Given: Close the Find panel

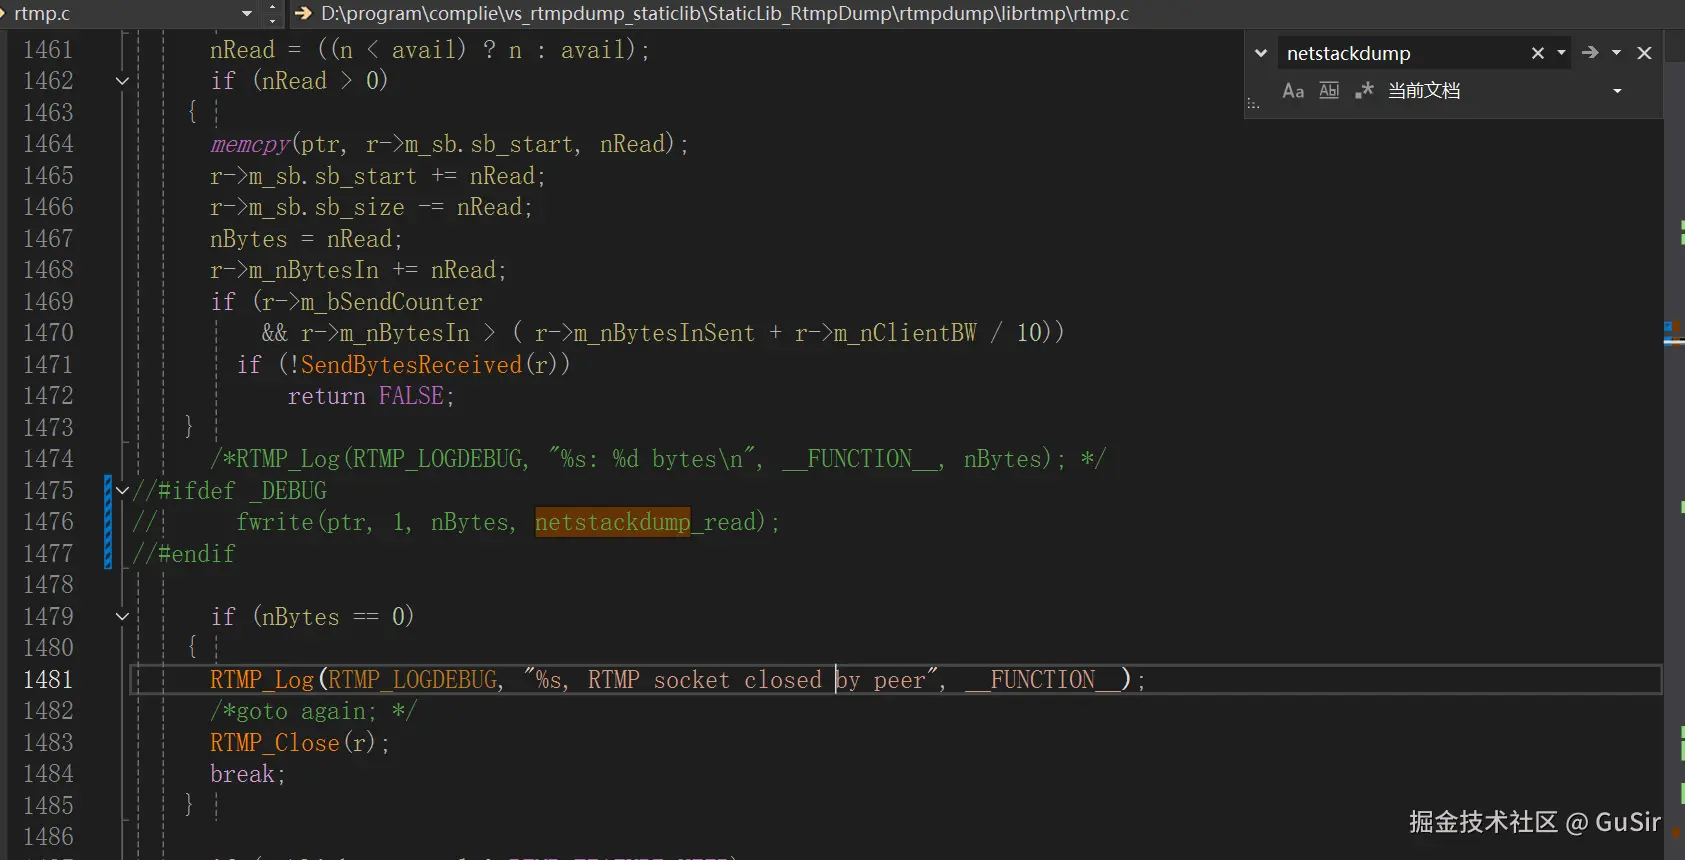Looking at the screenshot, I should tap(1644, 53).
